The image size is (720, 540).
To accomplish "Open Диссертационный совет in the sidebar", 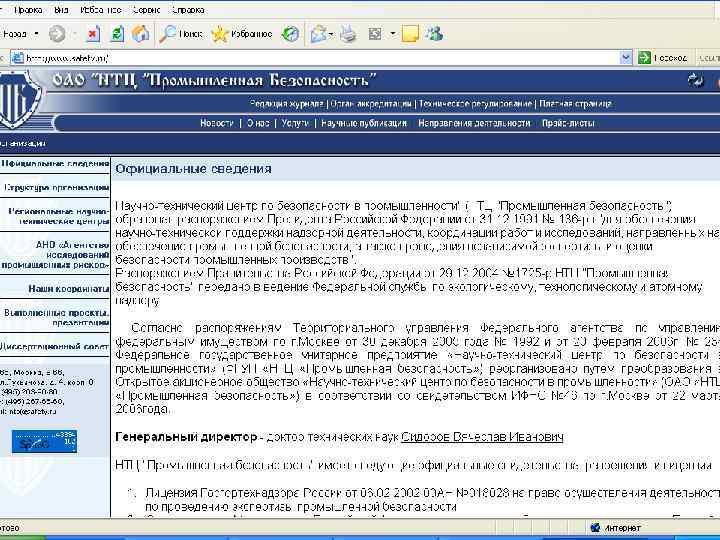I will point(54,346).
